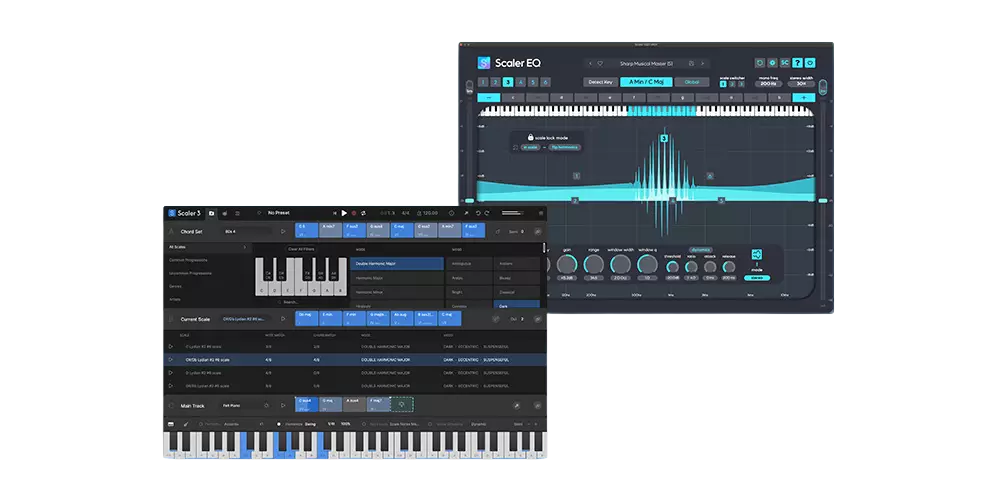
Task: Click the Undo arrow in Scaler 3
Action: point(477,213)
